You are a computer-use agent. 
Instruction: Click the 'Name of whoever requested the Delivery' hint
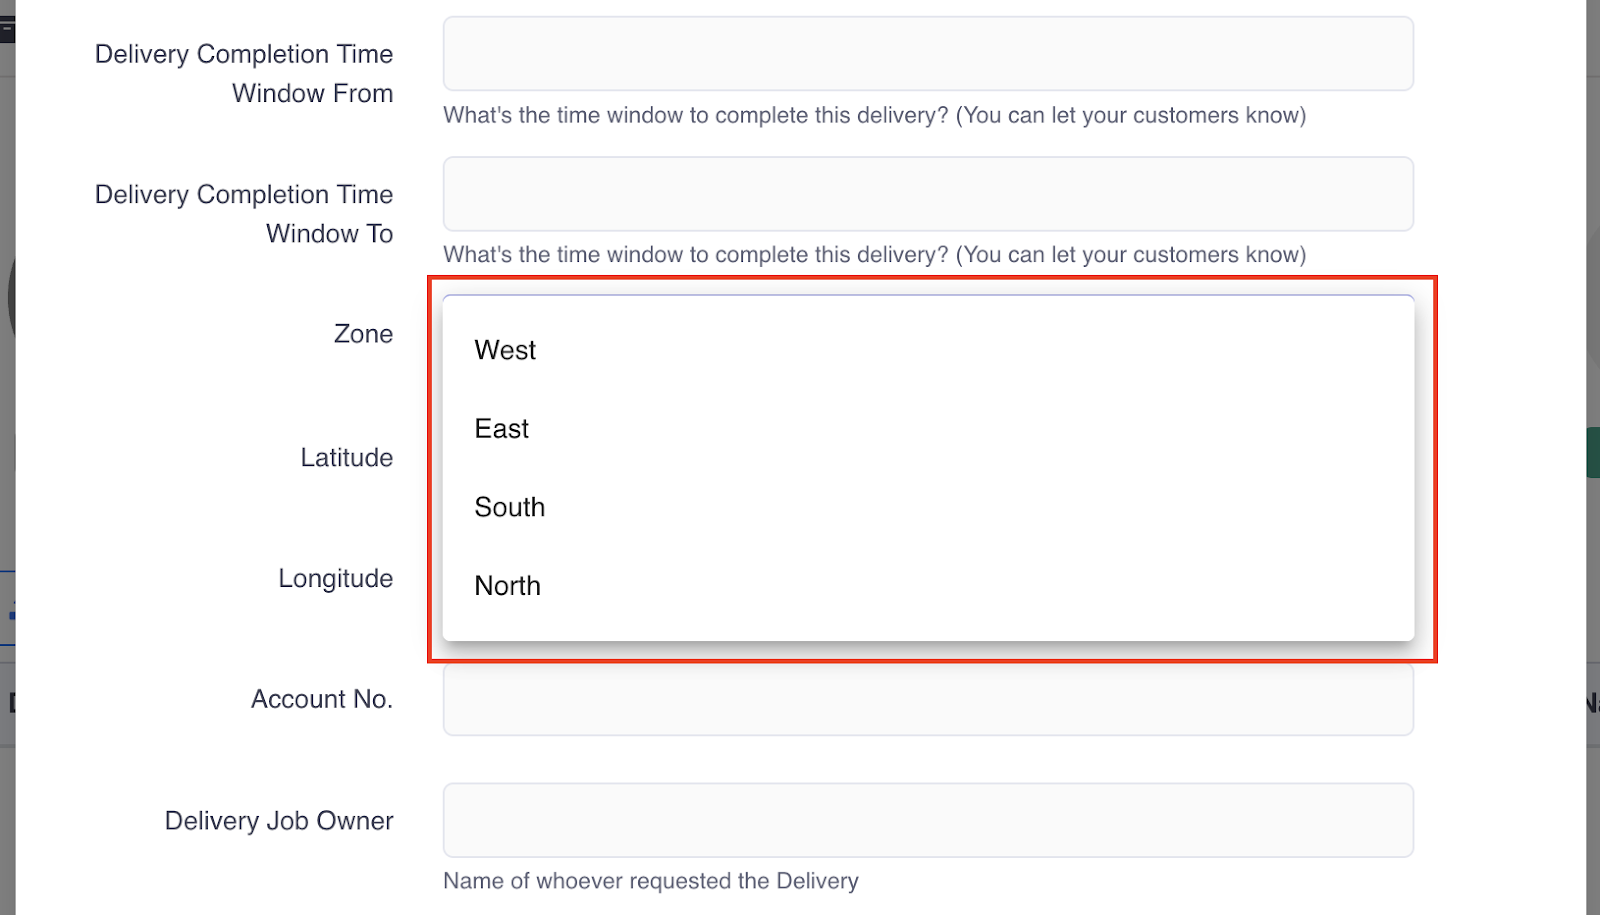pyautogui.click(x=651, y=881)
